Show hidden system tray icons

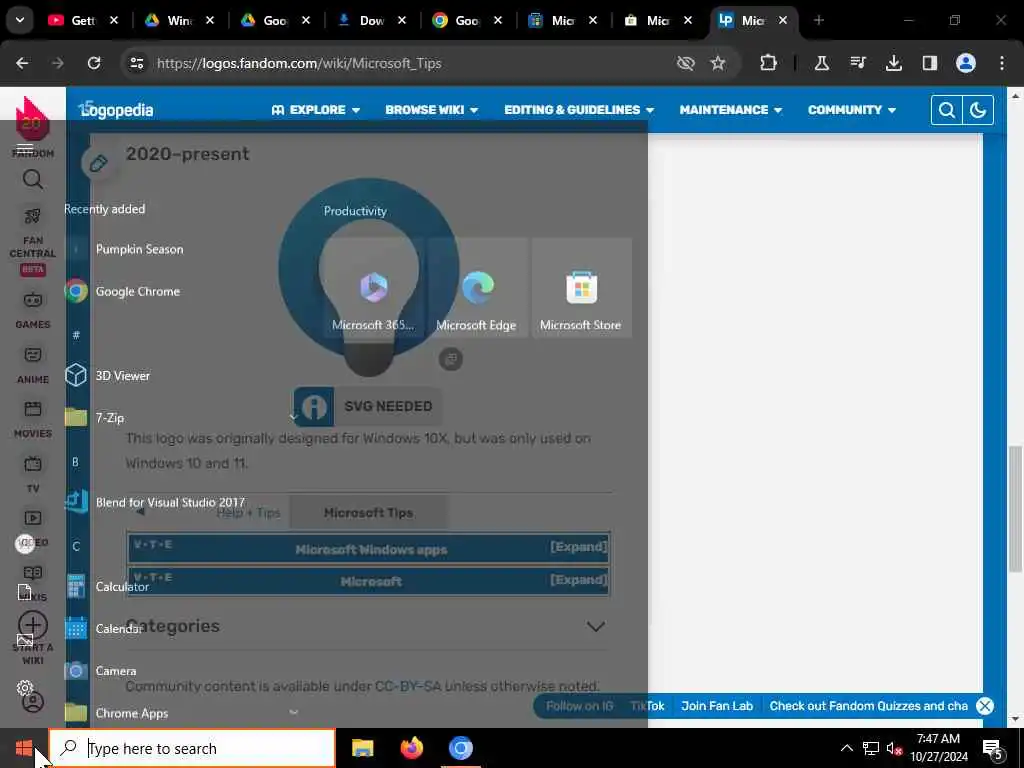846,748
